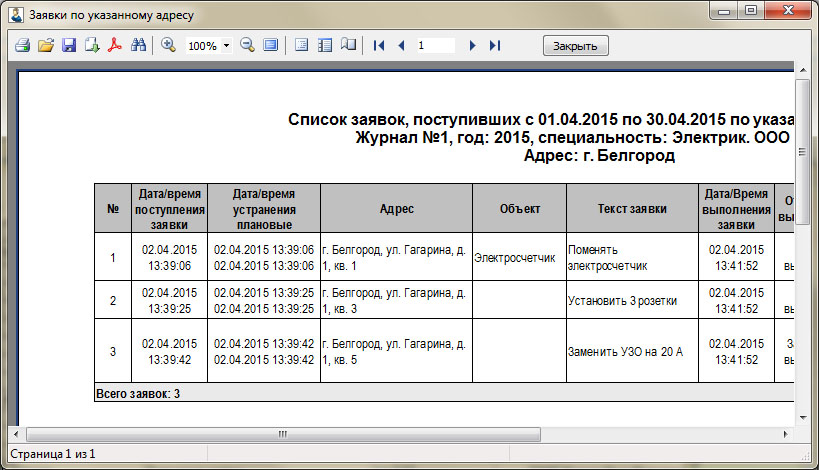Click the Текст заявки column header
The height and width of the screenshot is (470, 819).
[x=632, y=208]
